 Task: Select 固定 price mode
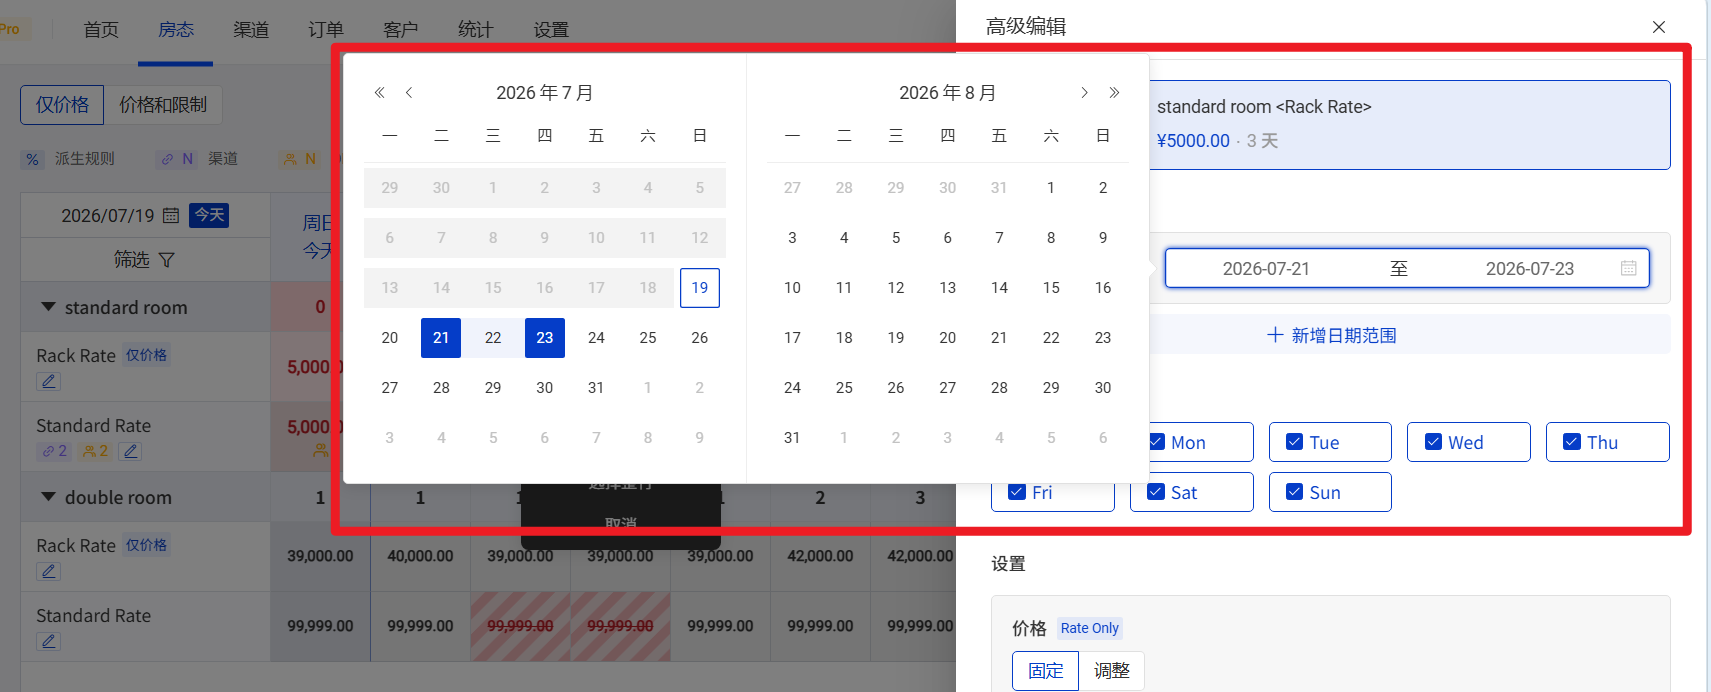click(x=1046, y=671)
